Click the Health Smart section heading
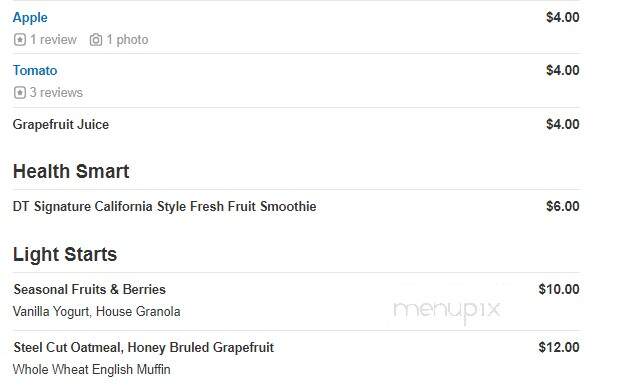The height and width of the screenshot is (392, 626). pos(71,171)
